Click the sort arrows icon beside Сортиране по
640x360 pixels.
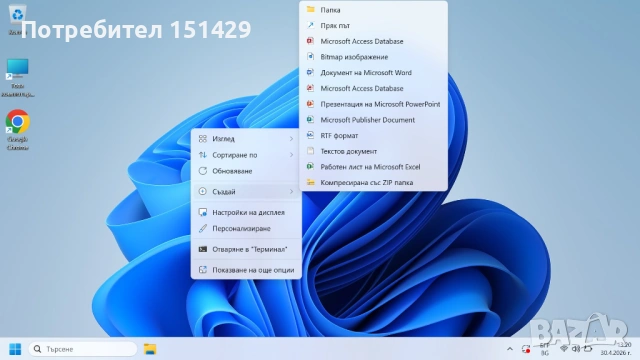click(x=202, y=155)
